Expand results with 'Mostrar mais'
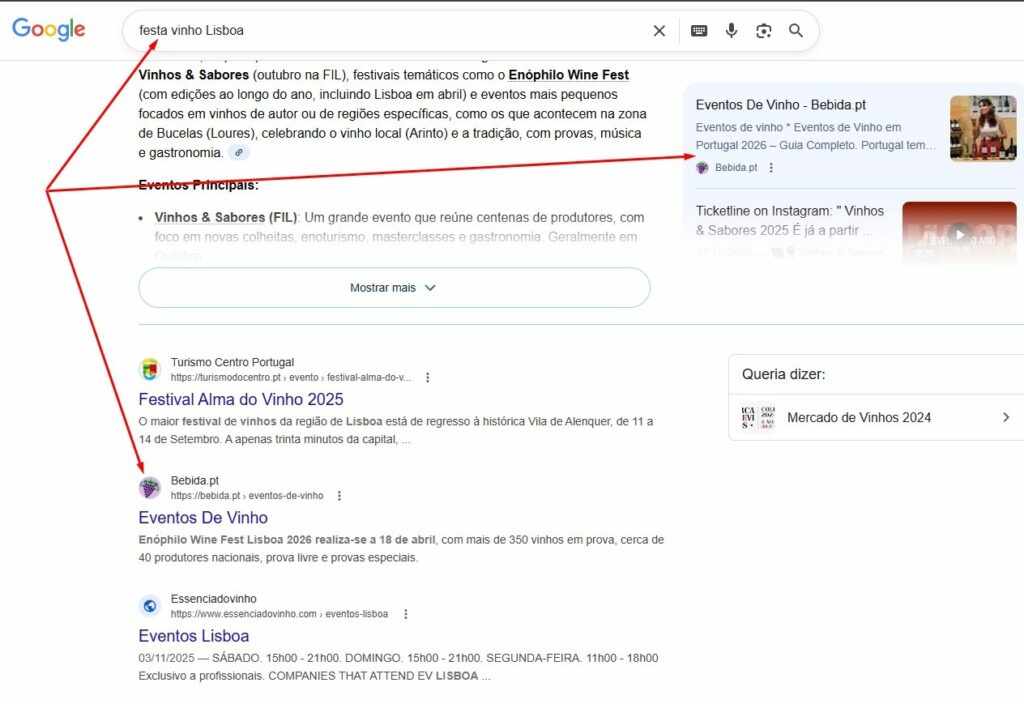This screenshot has width=1024, height=704. [x=395, y=287]
